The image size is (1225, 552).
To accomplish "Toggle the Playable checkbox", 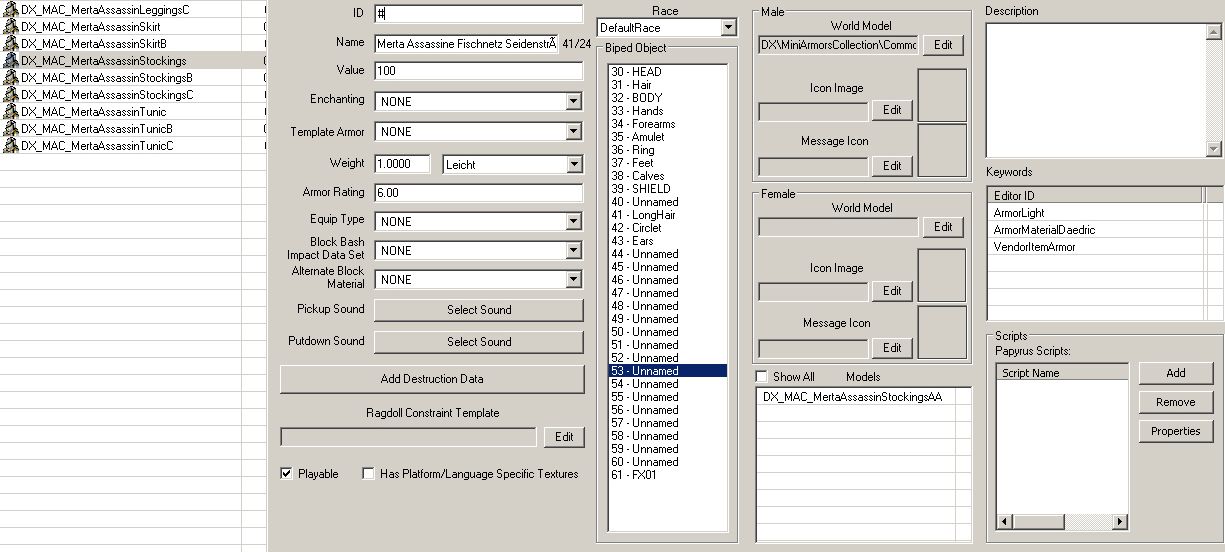I will 287,474.
